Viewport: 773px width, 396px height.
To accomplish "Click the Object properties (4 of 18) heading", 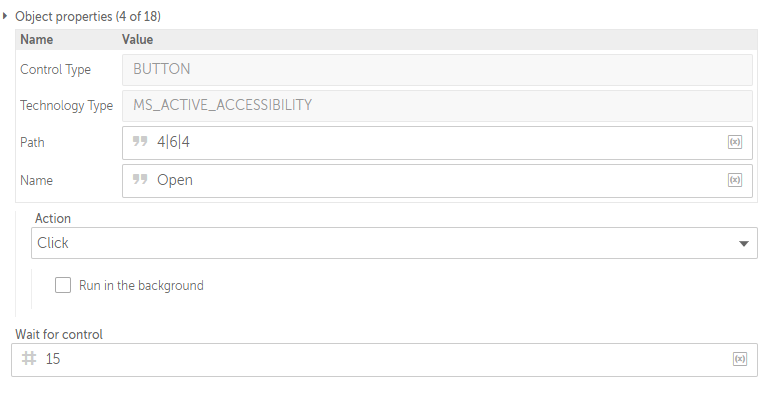I will [88, 16].
